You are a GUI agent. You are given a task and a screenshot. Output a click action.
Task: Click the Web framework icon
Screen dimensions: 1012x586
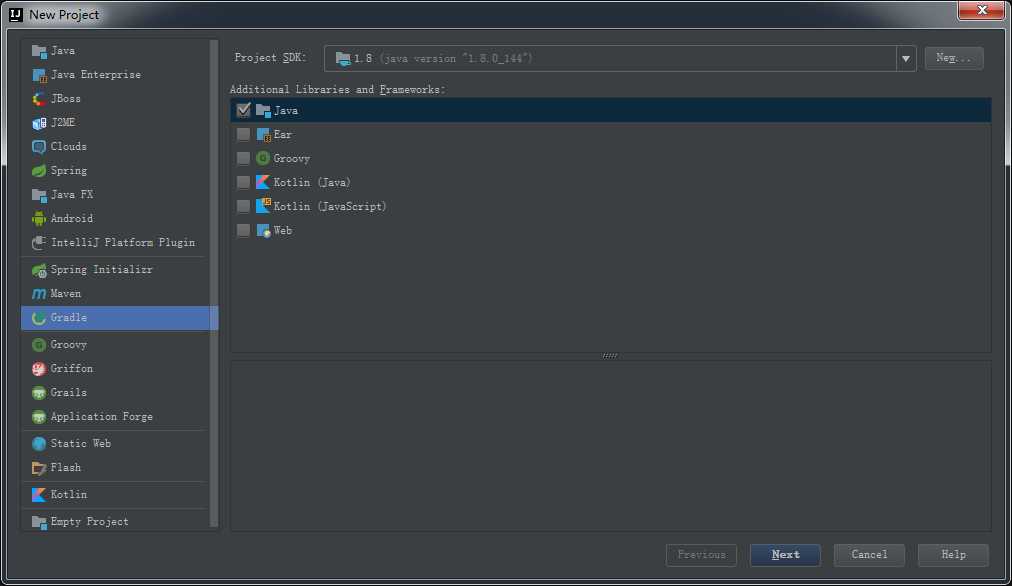pyautogui.click(x=263, y=230)
